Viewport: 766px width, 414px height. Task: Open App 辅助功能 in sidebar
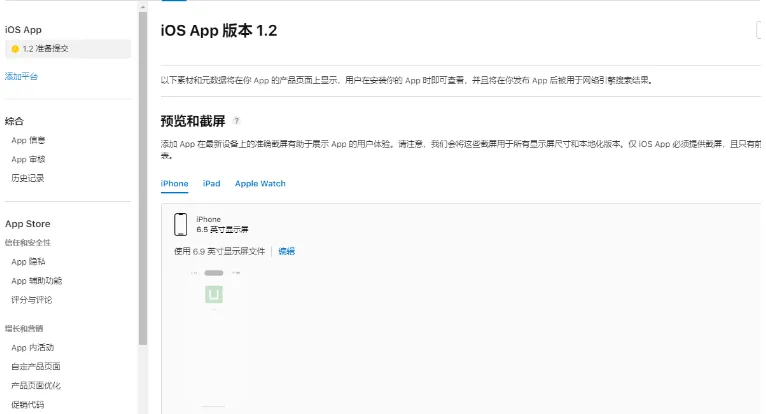point(37,281)
